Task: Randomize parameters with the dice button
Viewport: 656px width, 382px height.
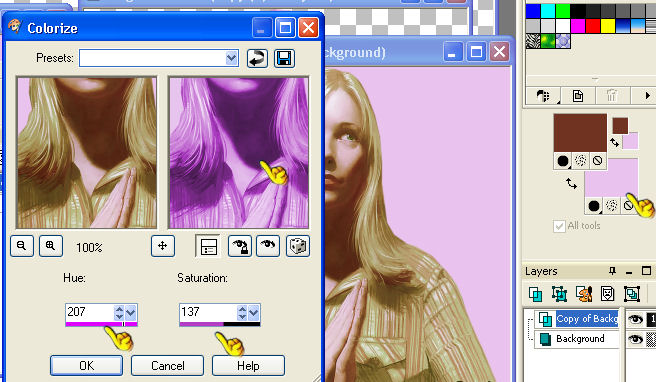Action: click(298, 246)
